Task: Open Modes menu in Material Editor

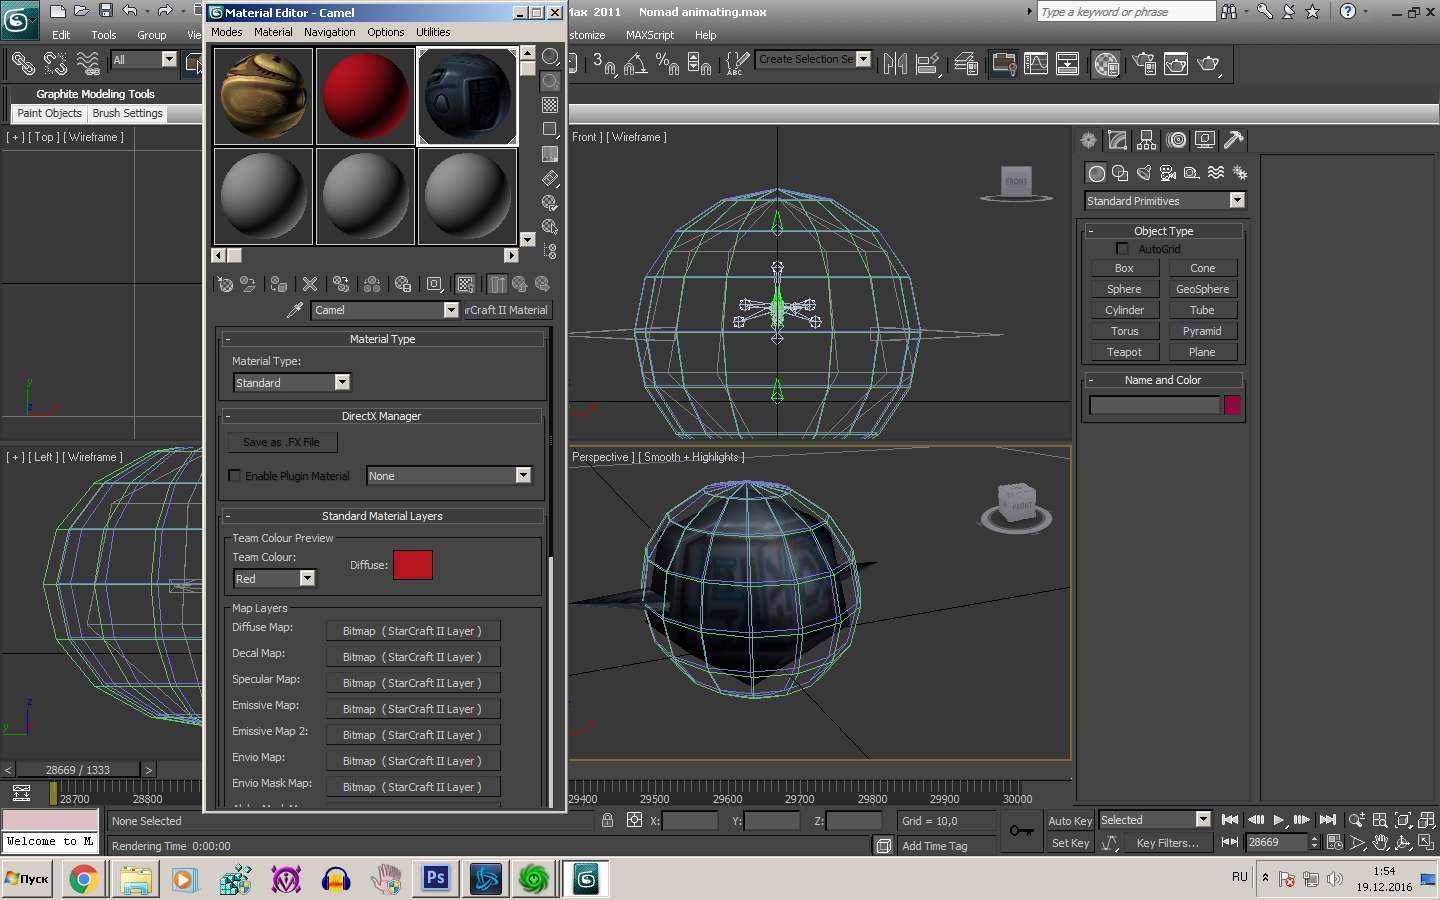Action: [227, 32]
